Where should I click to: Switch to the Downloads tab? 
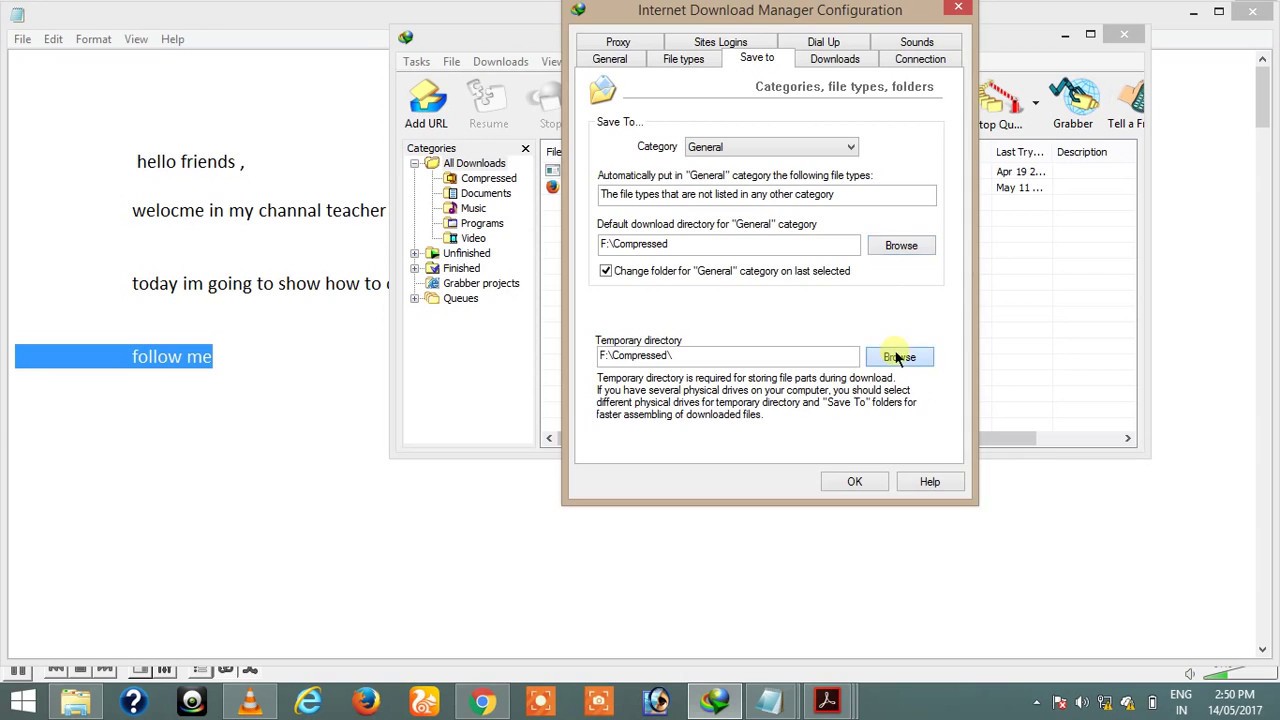[834, 59]
